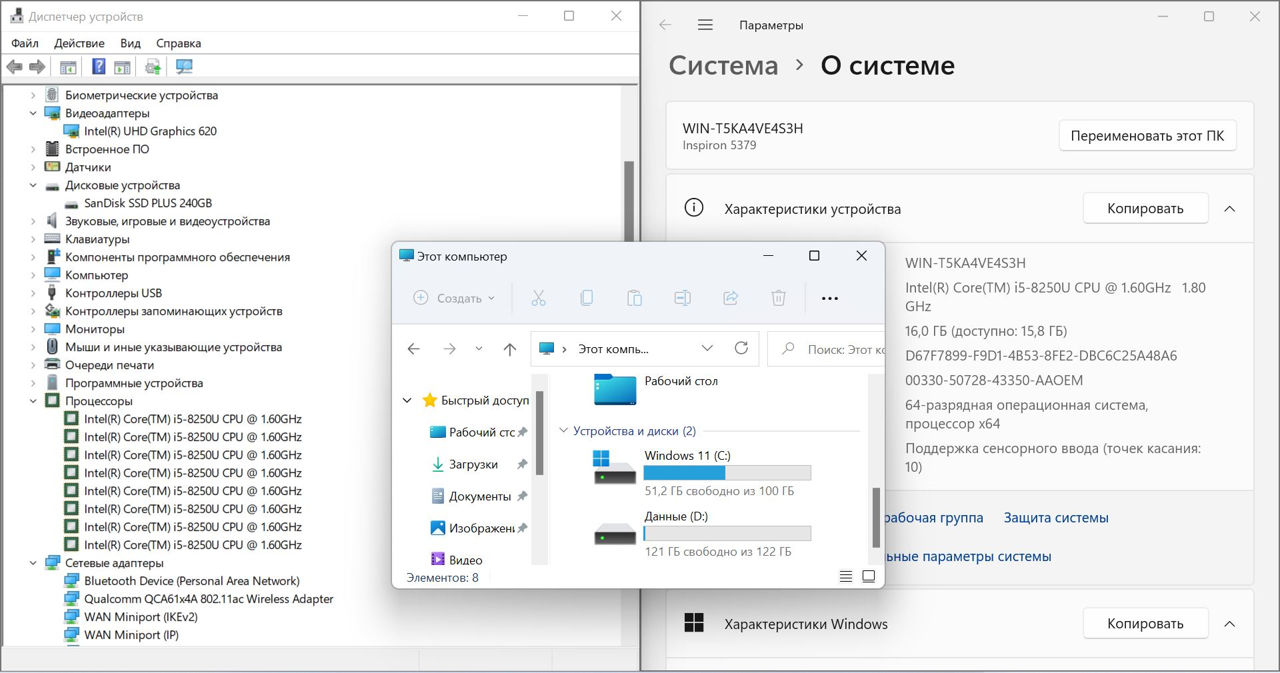Open the Settings hamburger navigation menu
This screenshot has height=673, width=1280.
pos(705,25)
